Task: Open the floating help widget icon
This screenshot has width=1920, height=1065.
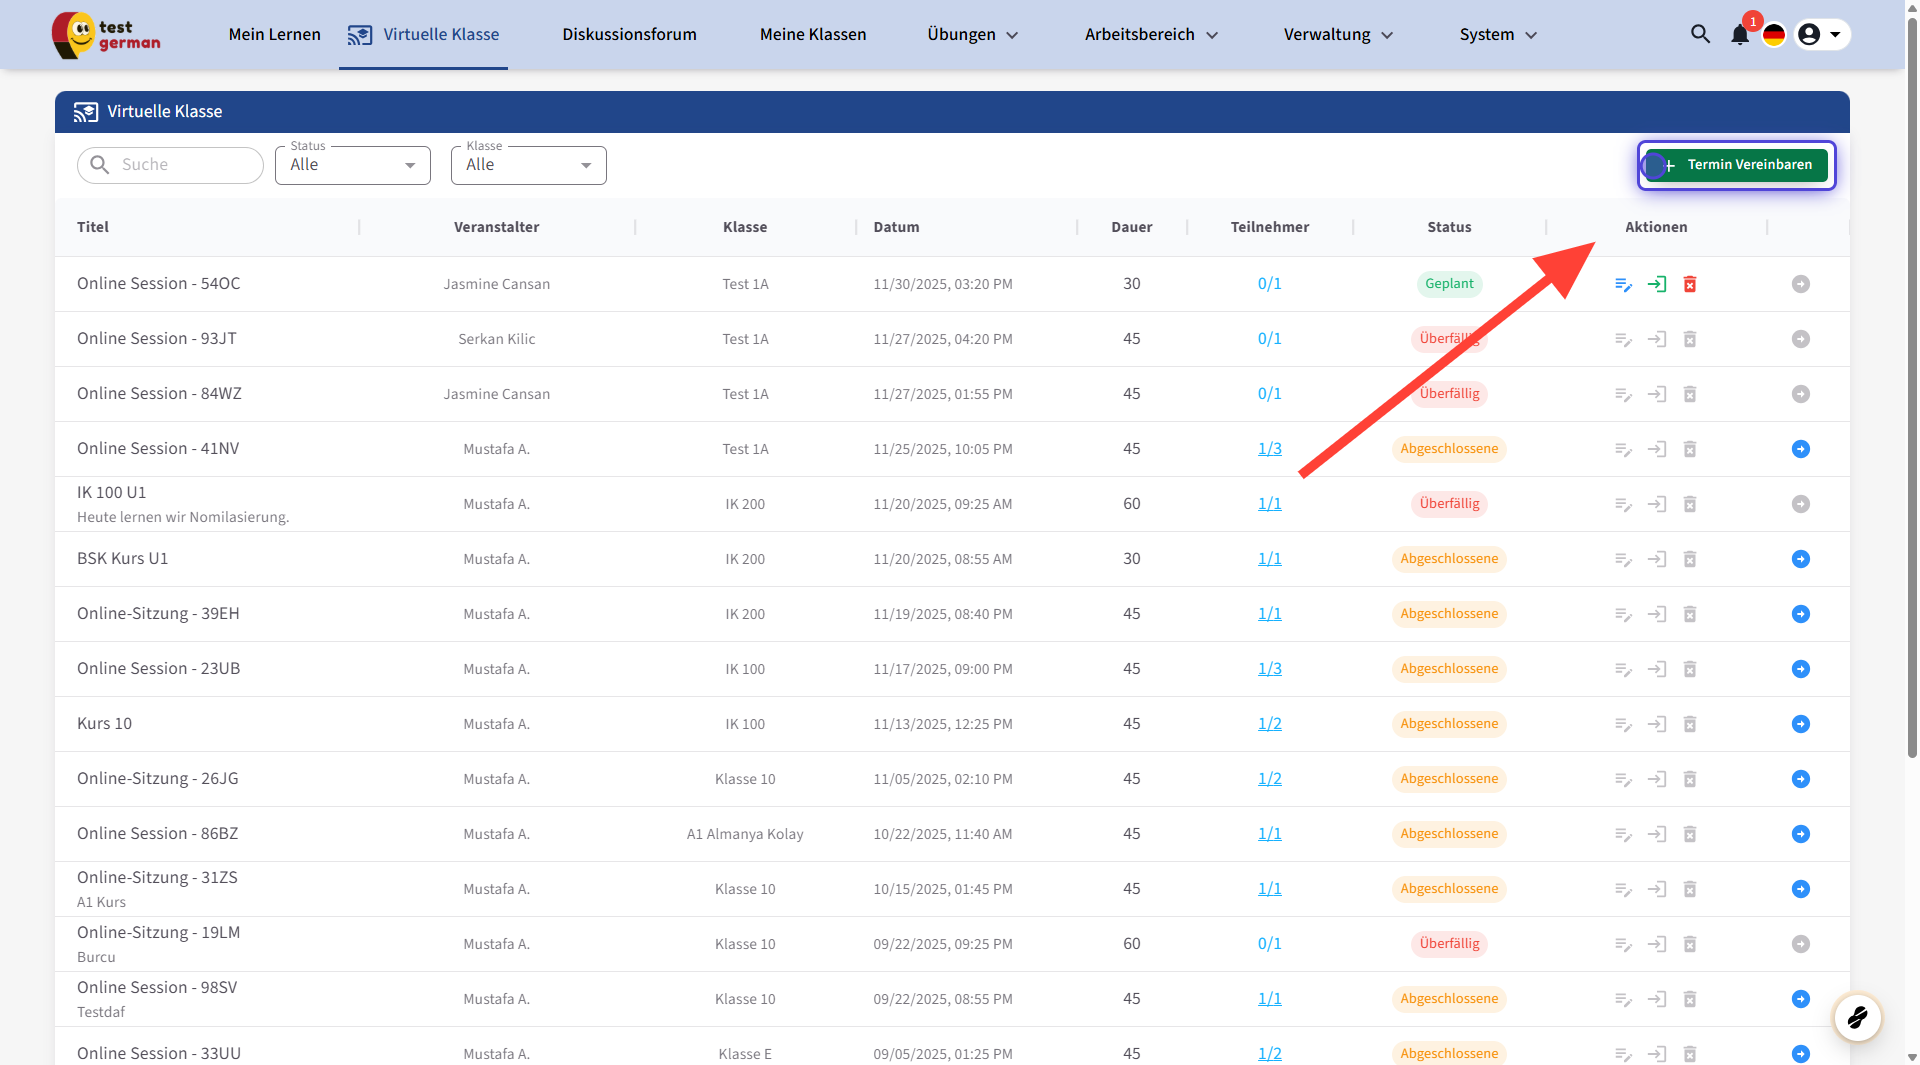Action: 1857,1018
